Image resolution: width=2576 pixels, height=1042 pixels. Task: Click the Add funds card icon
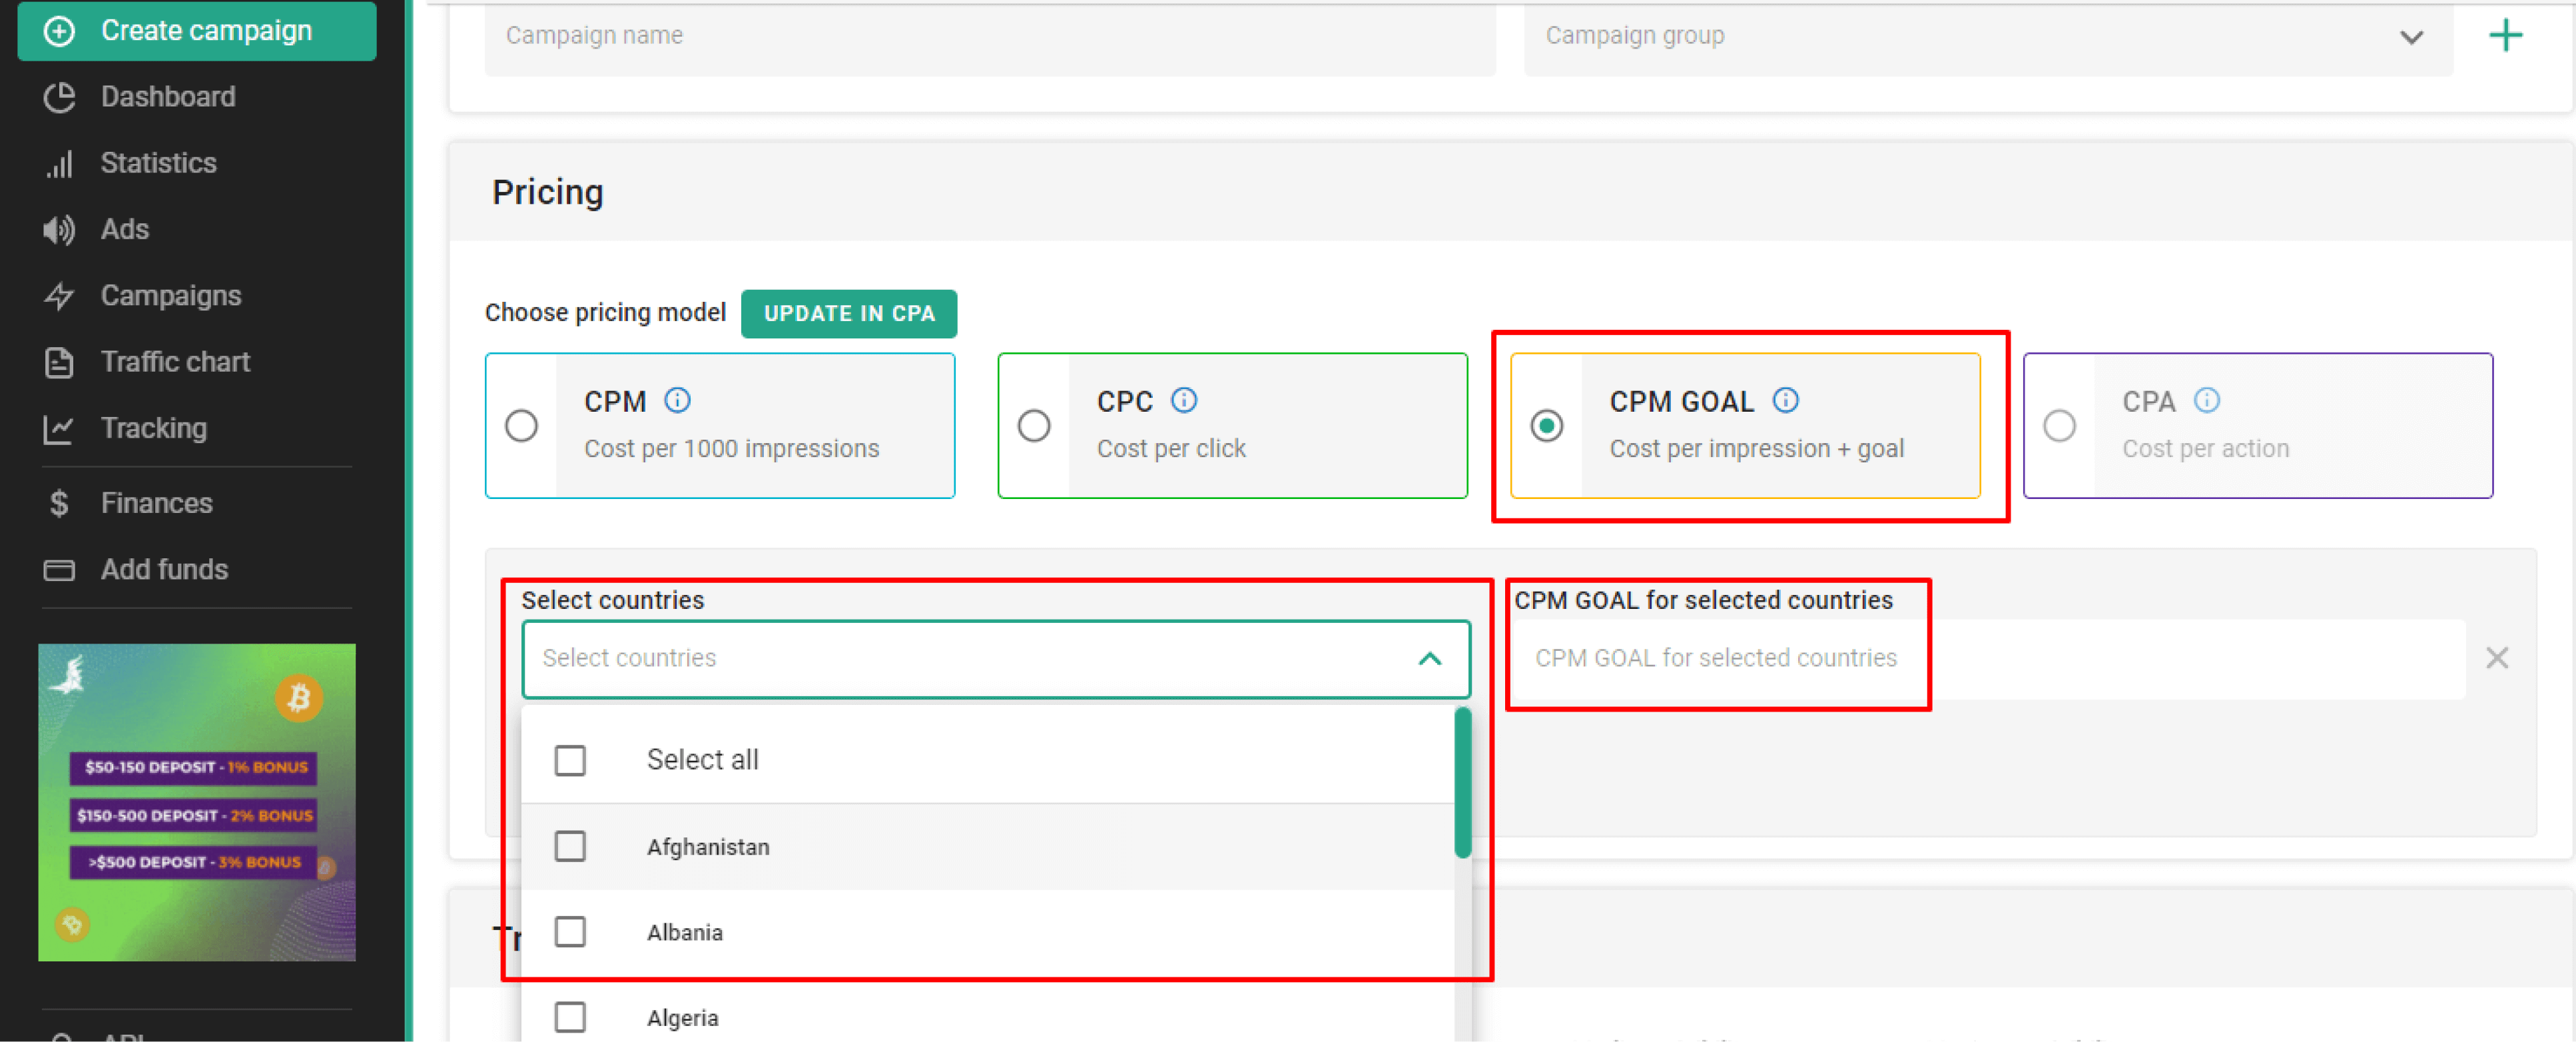point(59,569)
